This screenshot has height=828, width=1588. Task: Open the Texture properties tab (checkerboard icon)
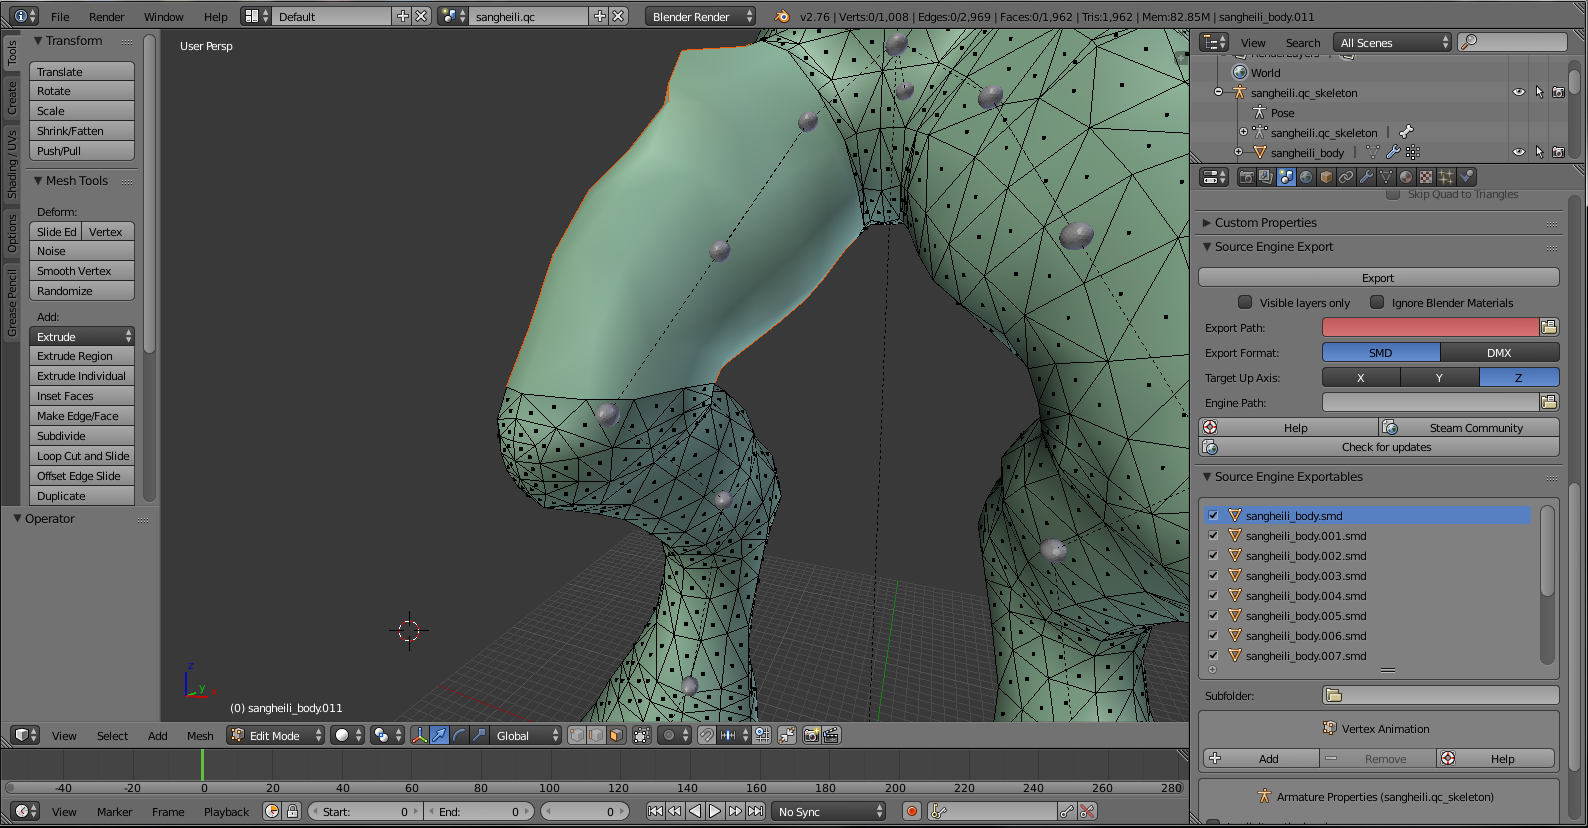[1426, 177]
